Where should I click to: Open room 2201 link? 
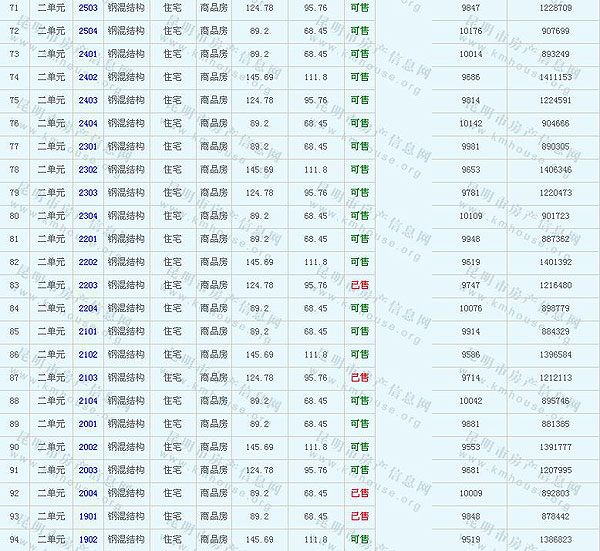click(88, 239)
